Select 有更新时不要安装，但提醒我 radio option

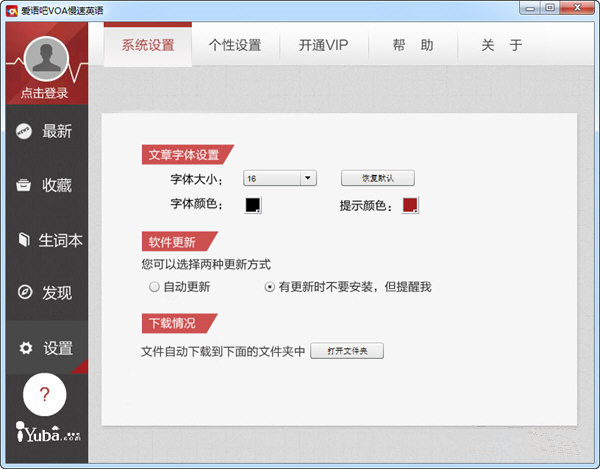(269, 287)
